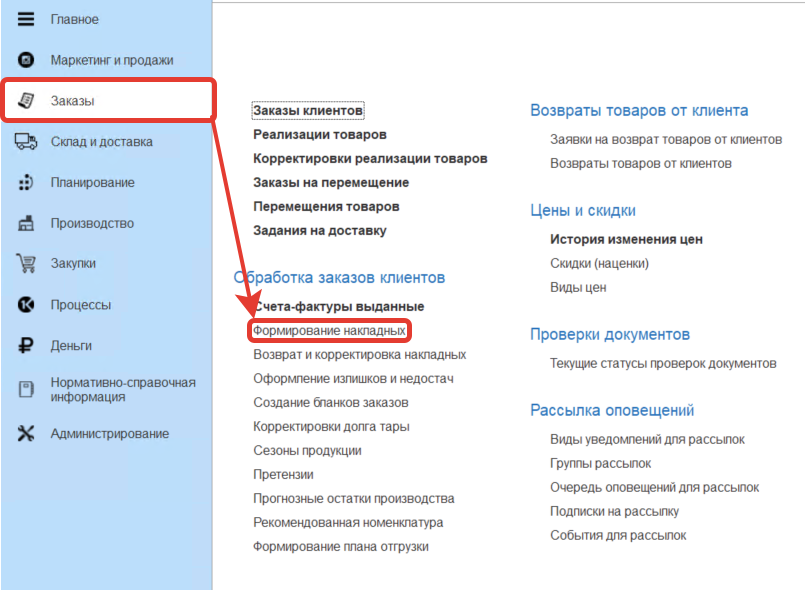The image size is (805, 590).
Task: Open История изменения цен
Action: [626, 239]
